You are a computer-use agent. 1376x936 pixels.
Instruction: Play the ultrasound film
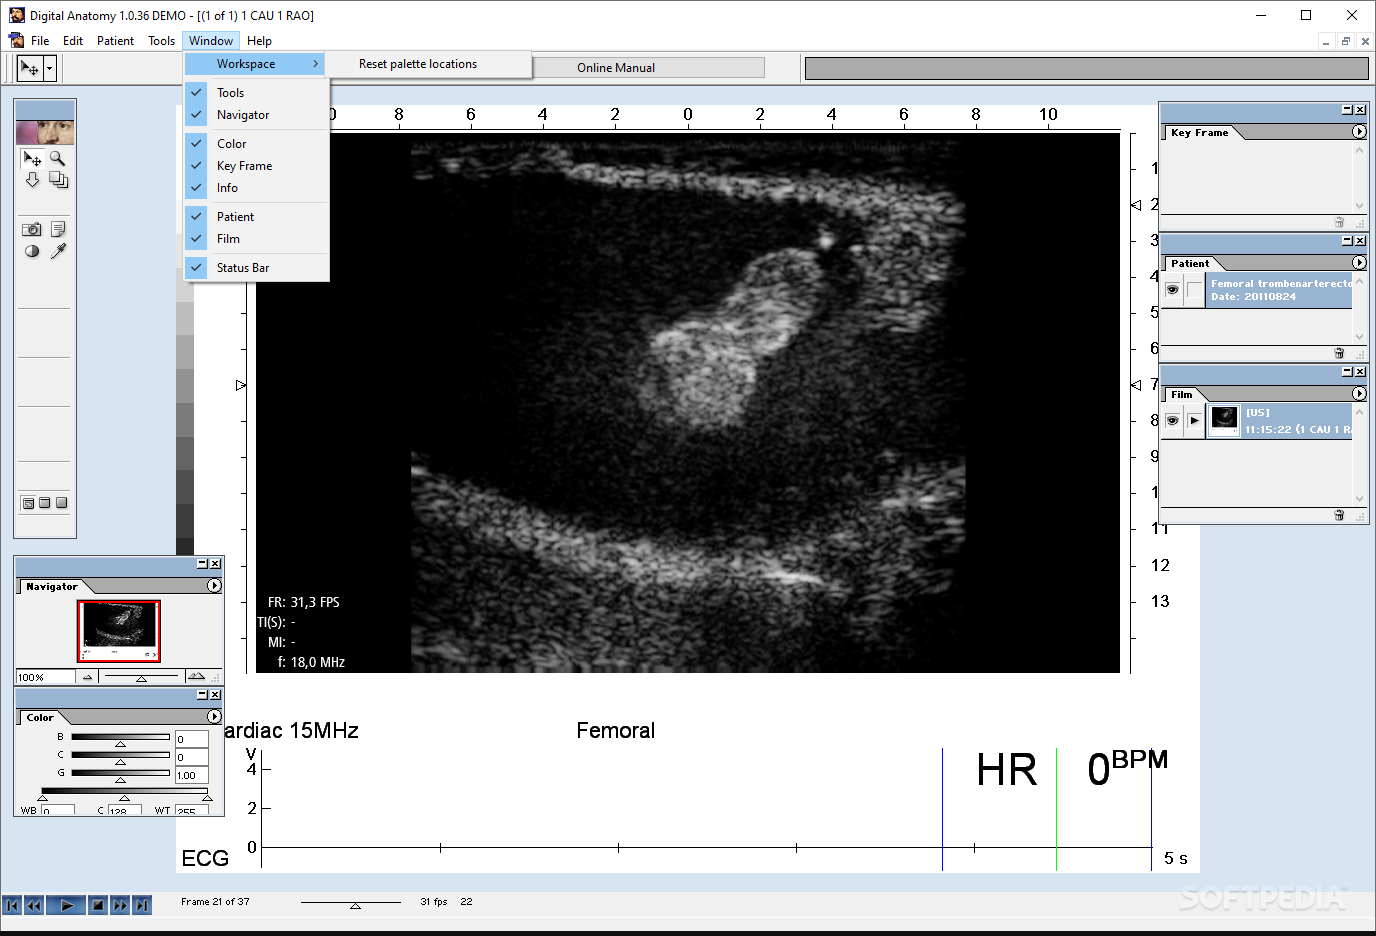66,905
